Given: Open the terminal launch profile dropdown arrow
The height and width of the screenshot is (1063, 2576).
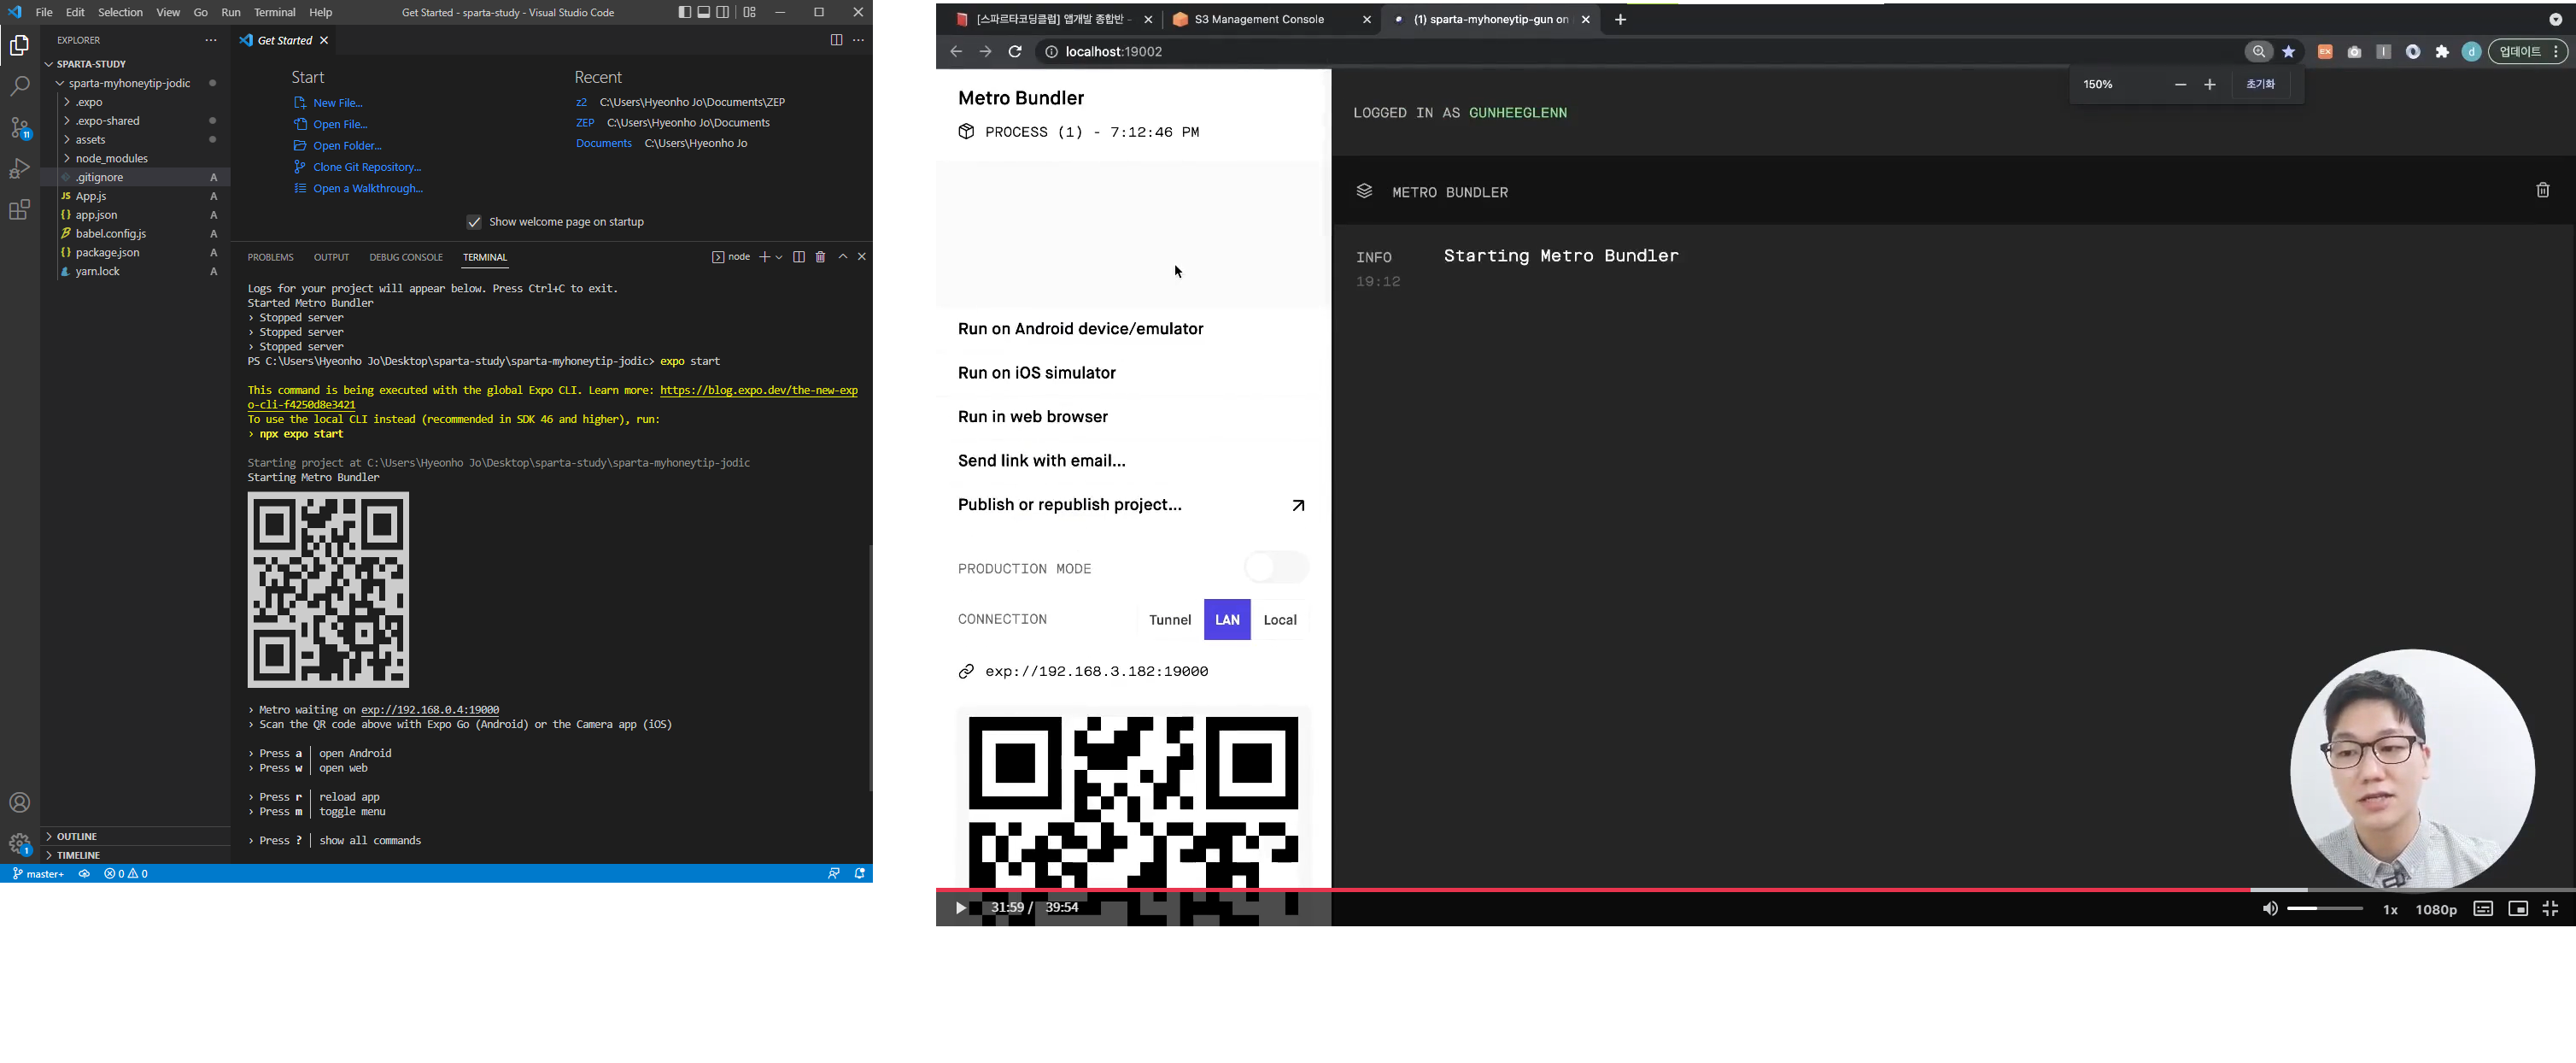Looking at the screenshot, I should pyautogui.click(x=779, y=257).
